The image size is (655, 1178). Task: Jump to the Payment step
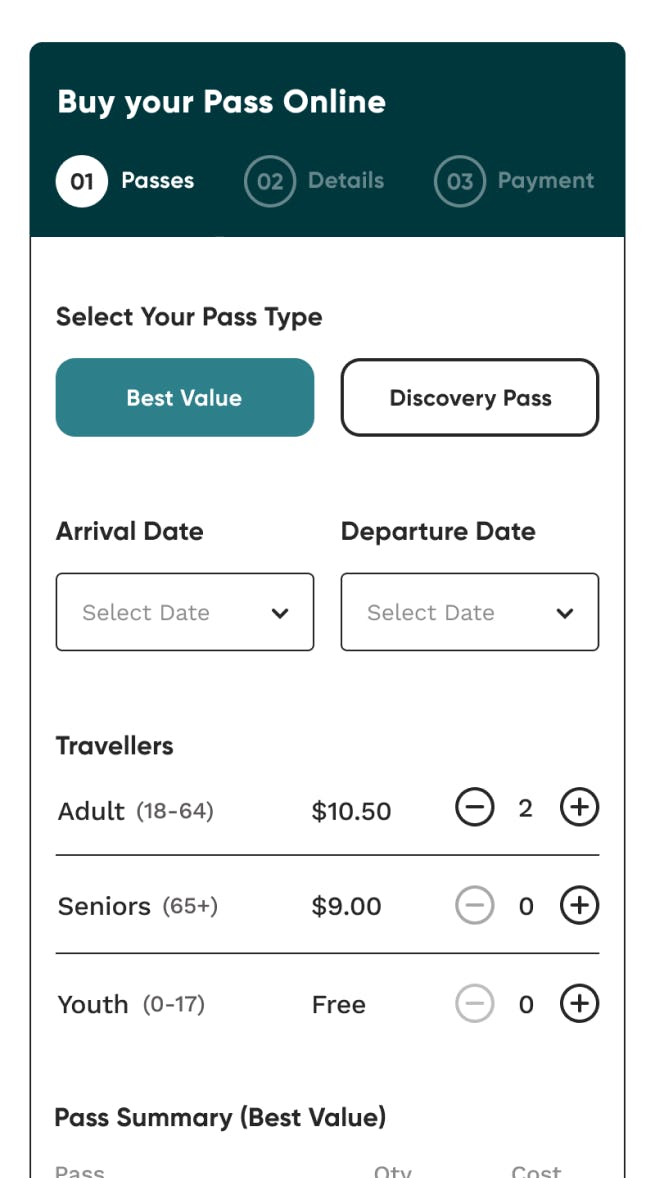click(546, 181)
